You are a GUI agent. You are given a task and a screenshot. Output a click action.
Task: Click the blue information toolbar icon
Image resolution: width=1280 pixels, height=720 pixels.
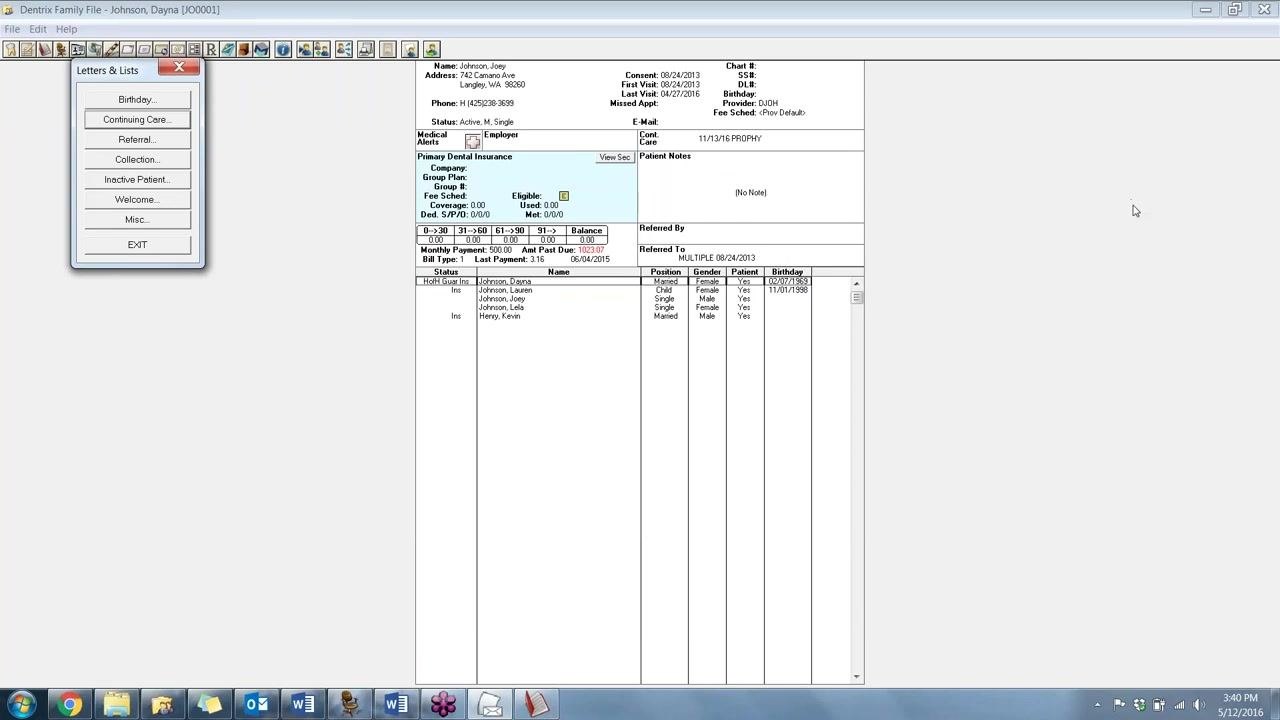(283, 49)
